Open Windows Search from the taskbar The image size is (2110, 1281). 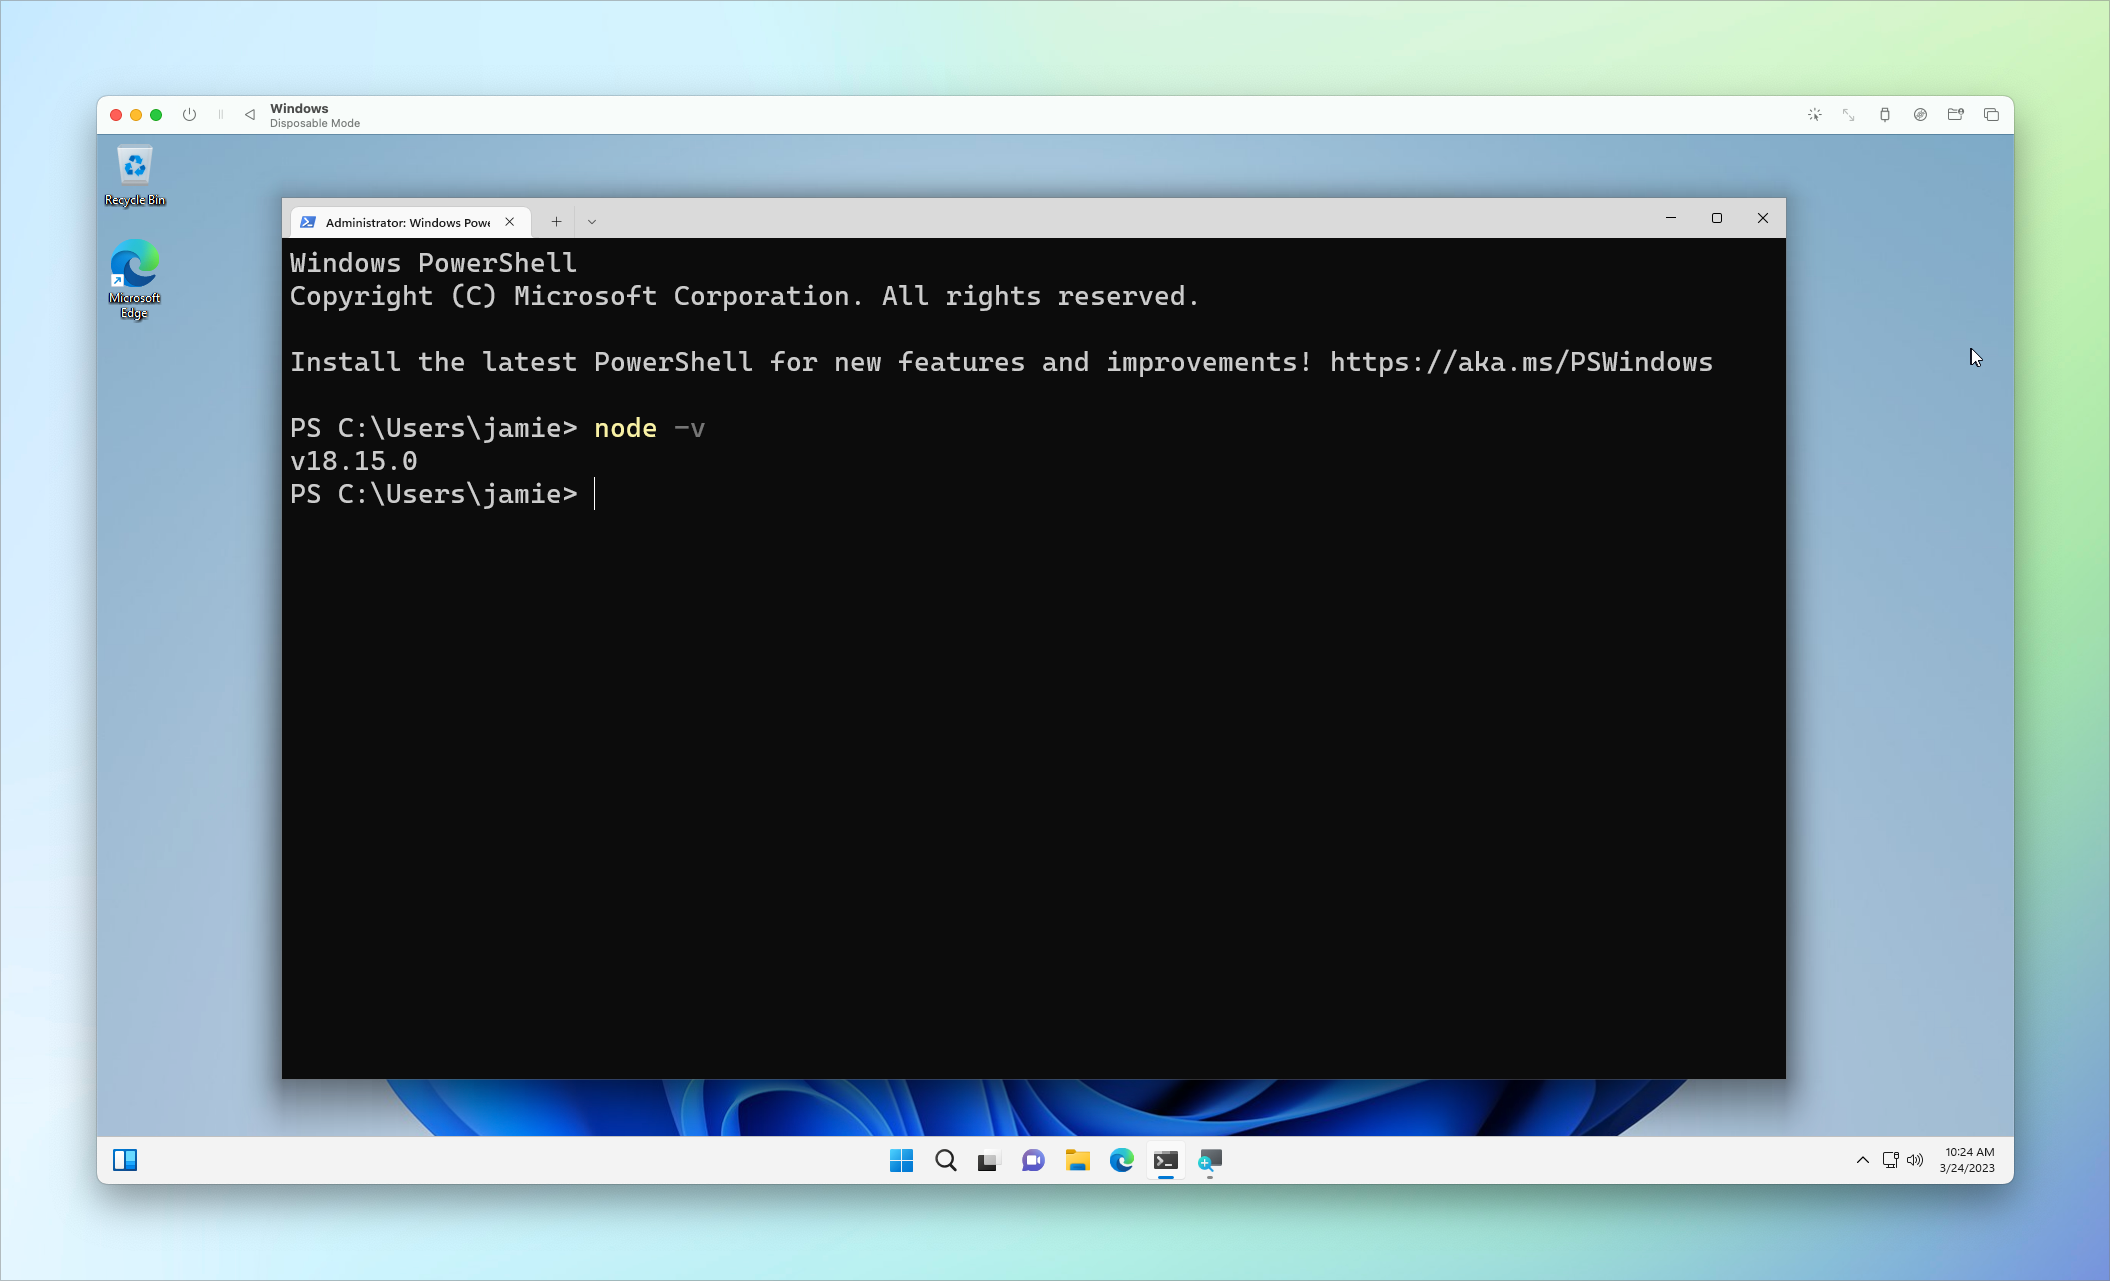[x=944, y=1160]
